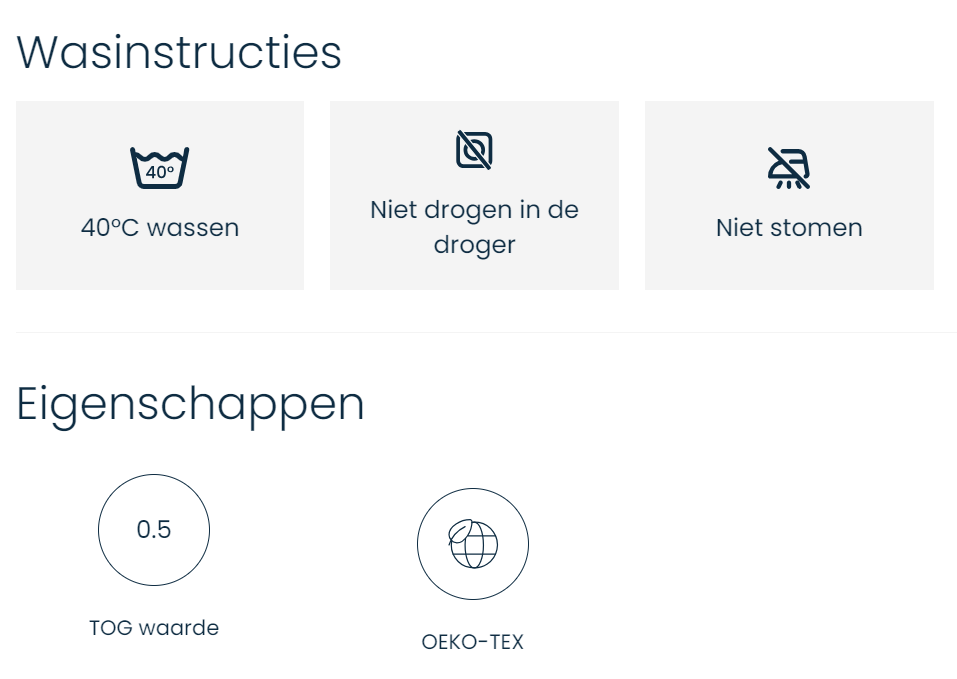Select the 'Niet drogen in de' text line
This screenshot has height=679, width=957.
click(x=474, y=211)
